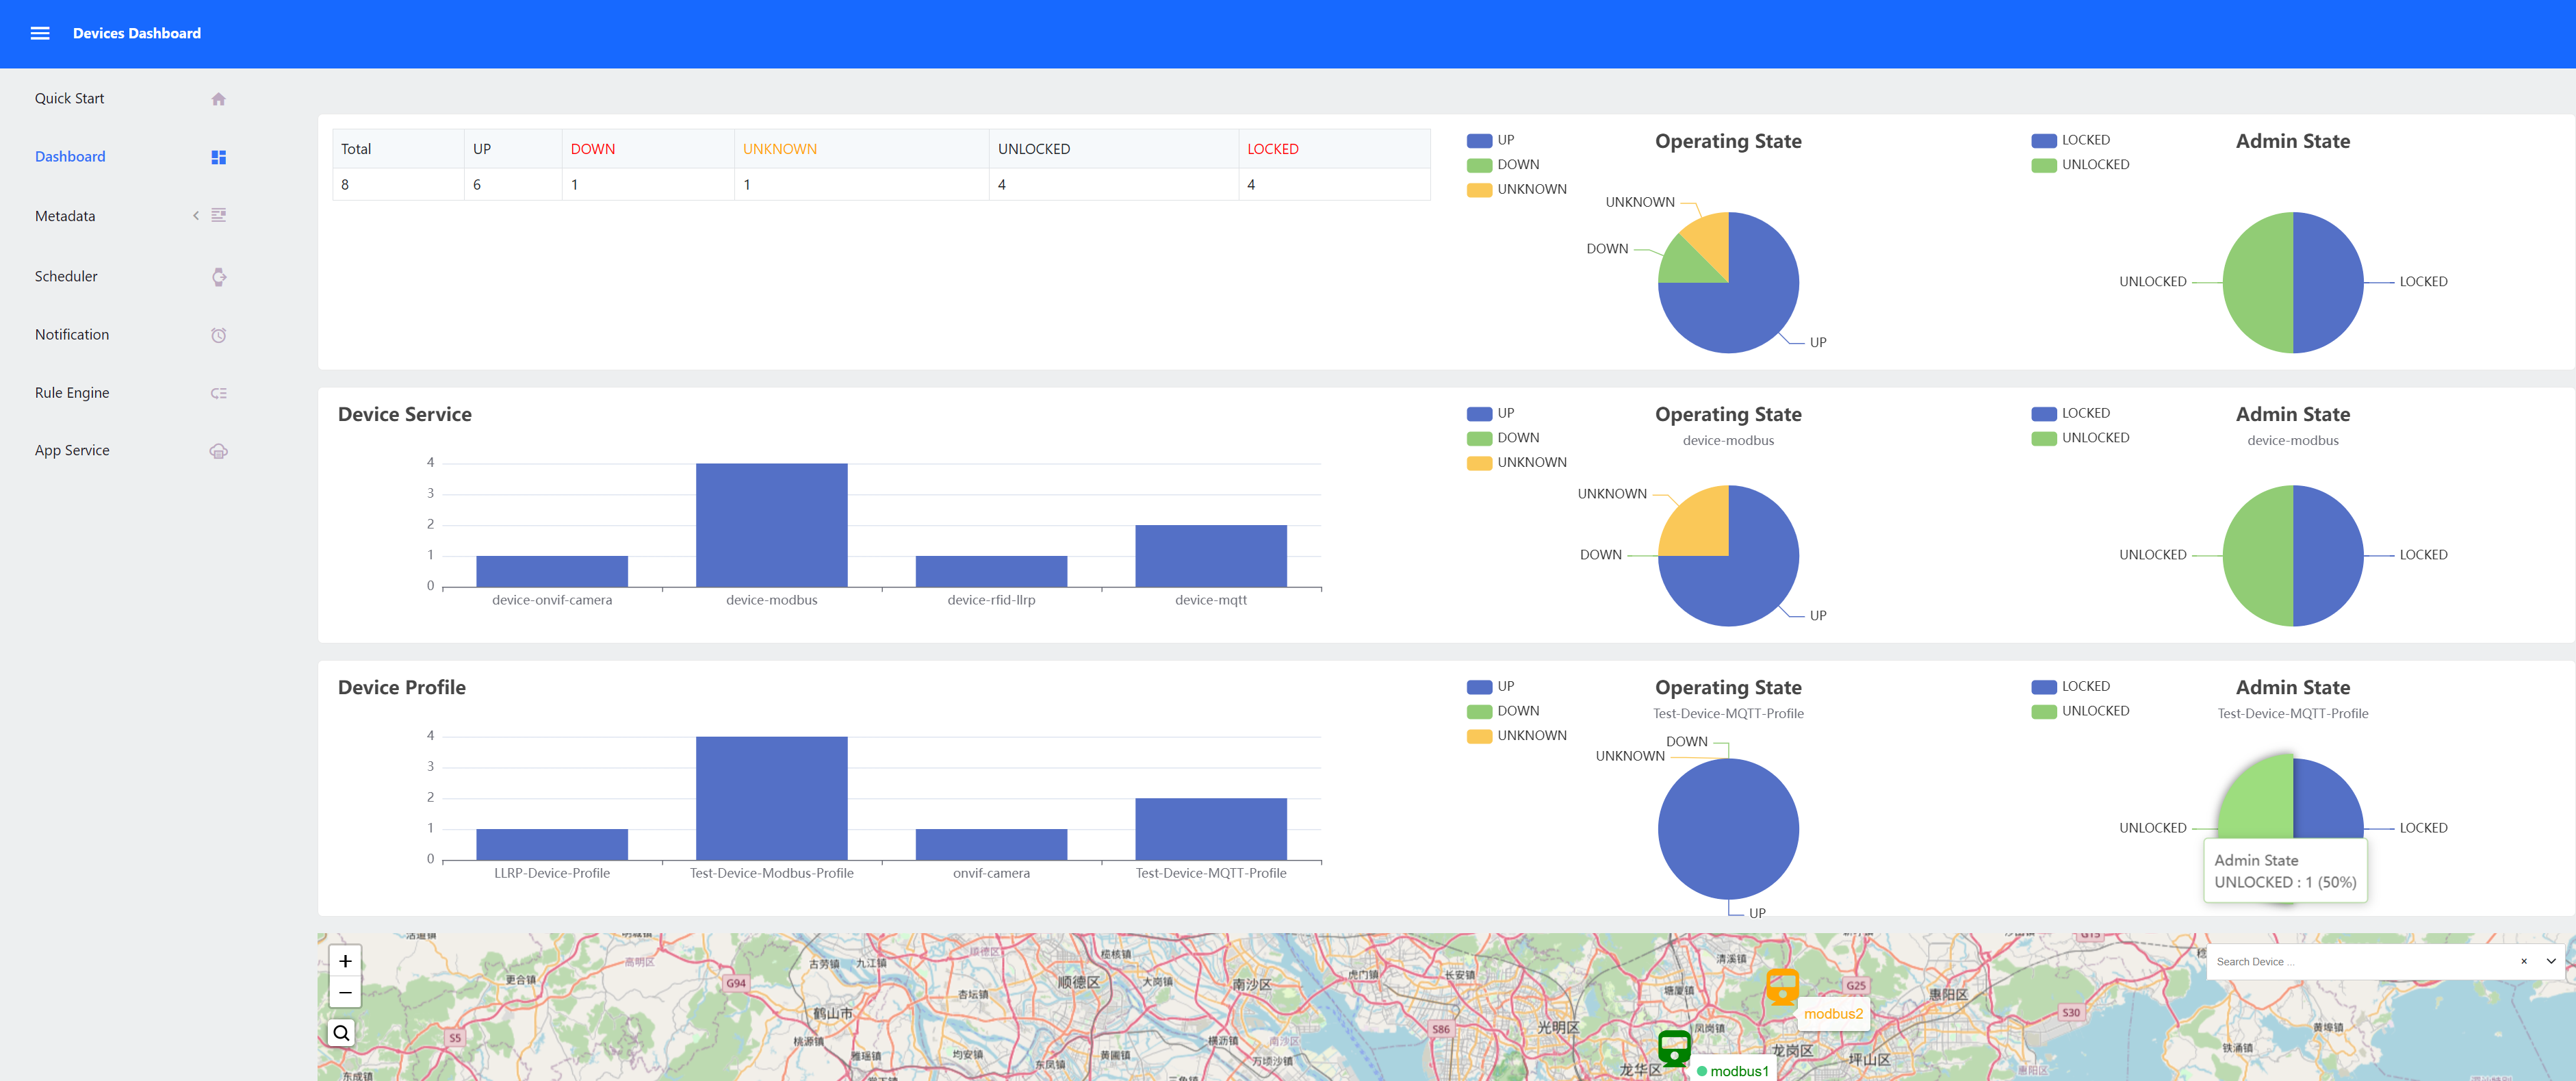Viewport: 2576px width, 1081px height.
Task: Open the Dashboard menu item
Action: [x=70, y=157]
